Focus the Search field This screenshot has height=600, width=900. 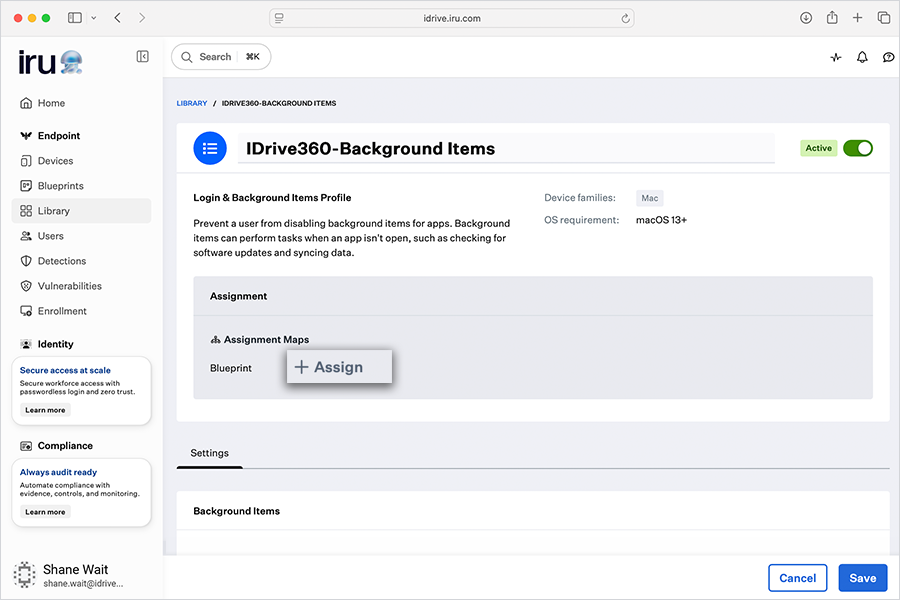221,57
